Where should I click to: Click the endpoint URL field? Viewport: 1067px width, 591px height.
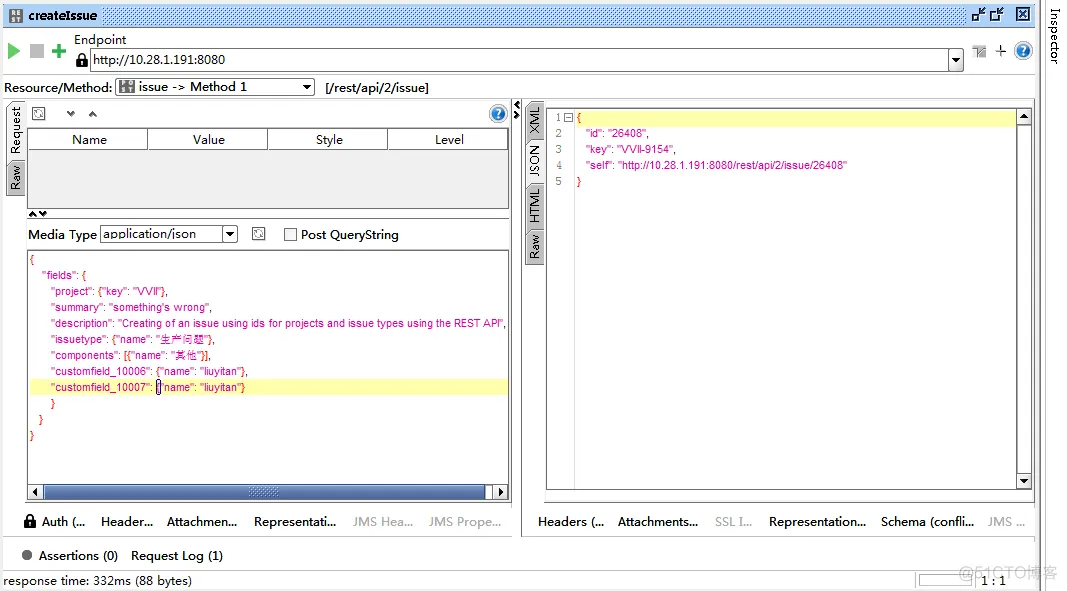(x=520, y=60)
